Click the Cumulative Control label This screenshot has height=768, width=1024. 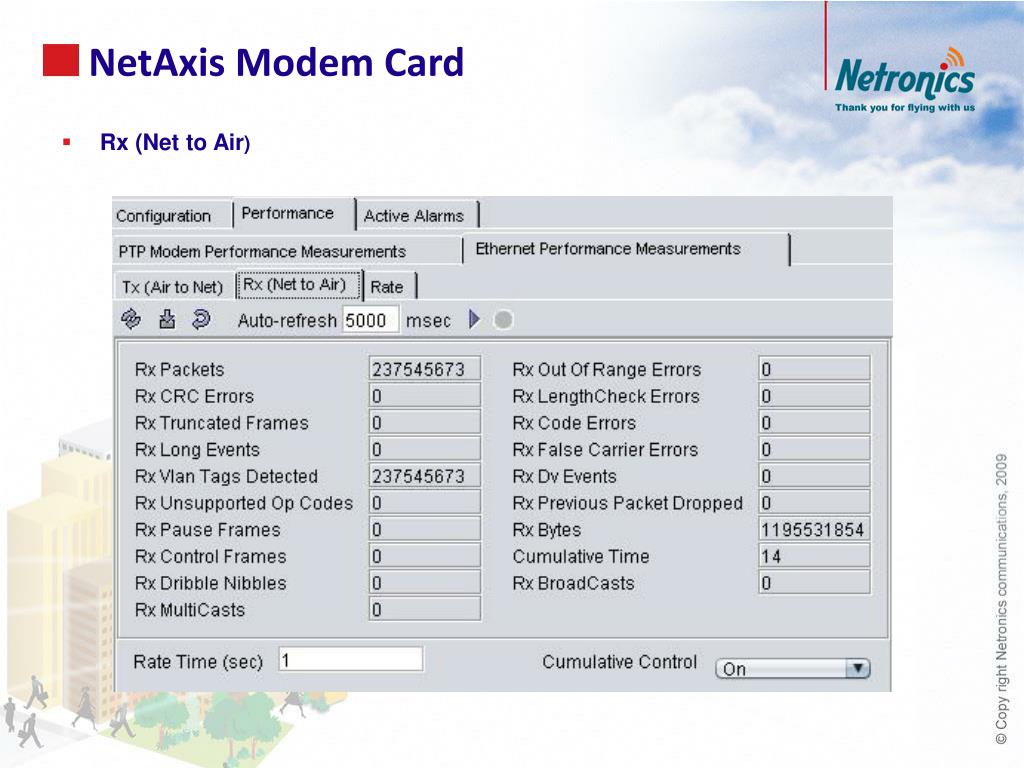620,662
